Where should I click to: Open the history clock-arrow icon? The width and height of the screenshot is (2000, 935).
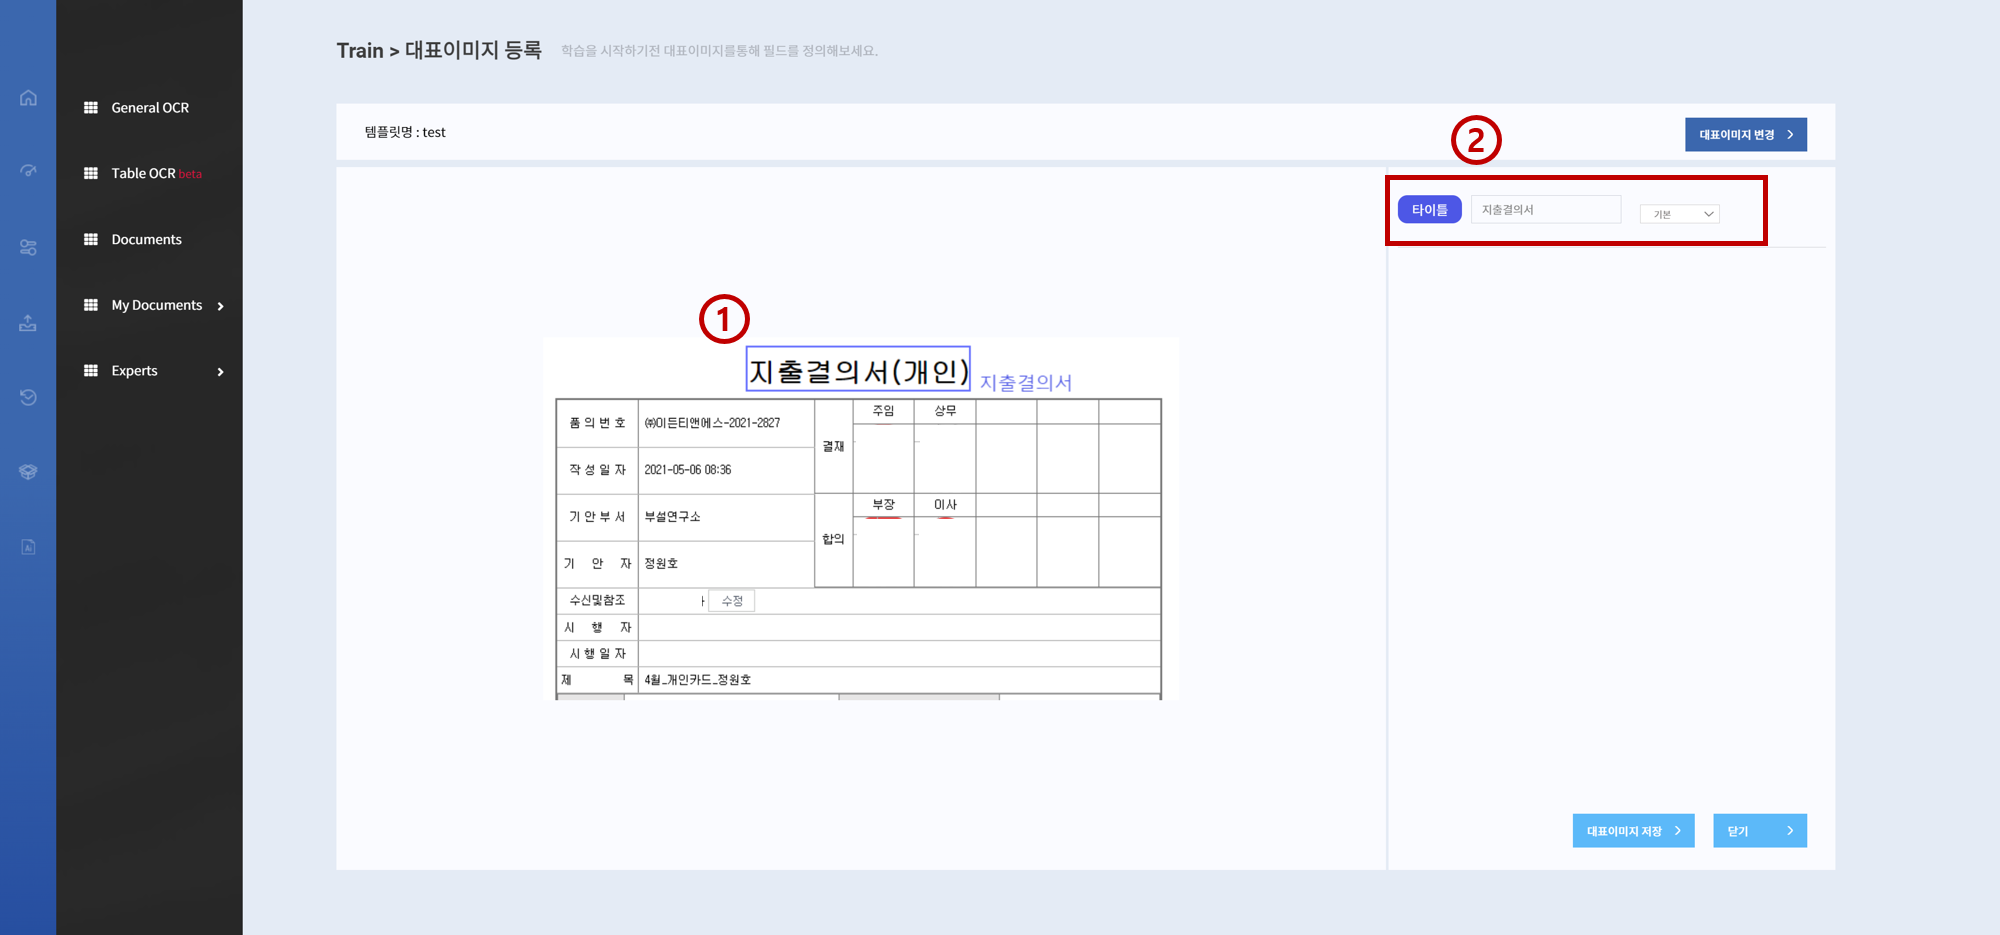pyautogui.click(x=28, y=397)
